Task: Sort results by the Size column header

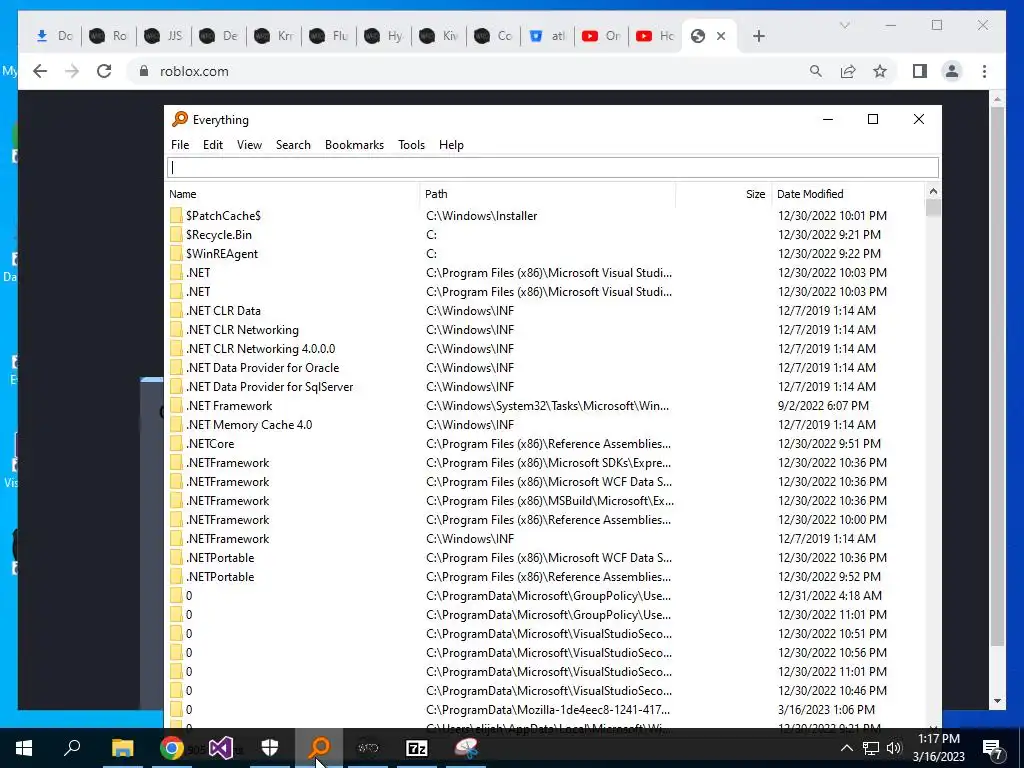Action: point(724,194)
